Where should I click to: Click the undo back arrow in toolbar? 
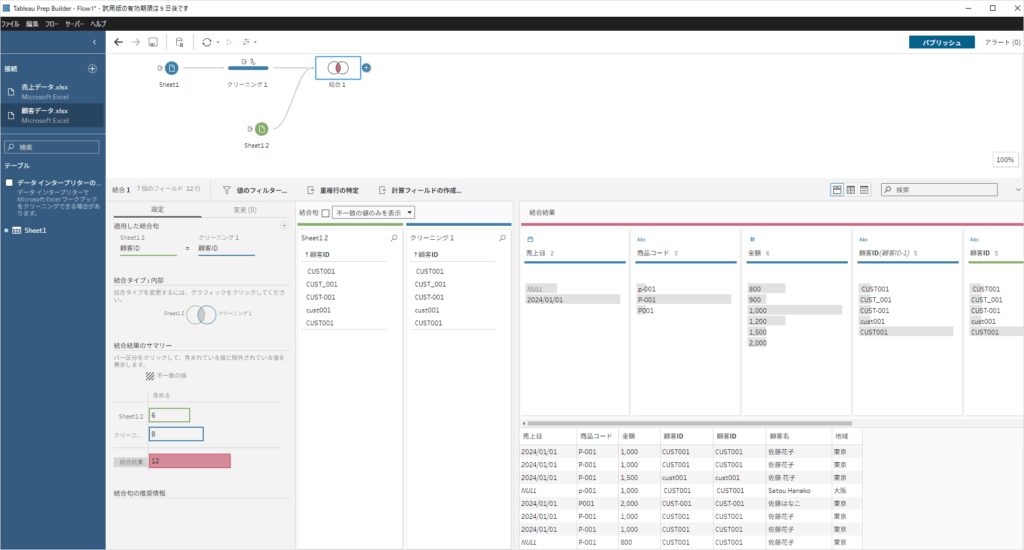(119, 43)
